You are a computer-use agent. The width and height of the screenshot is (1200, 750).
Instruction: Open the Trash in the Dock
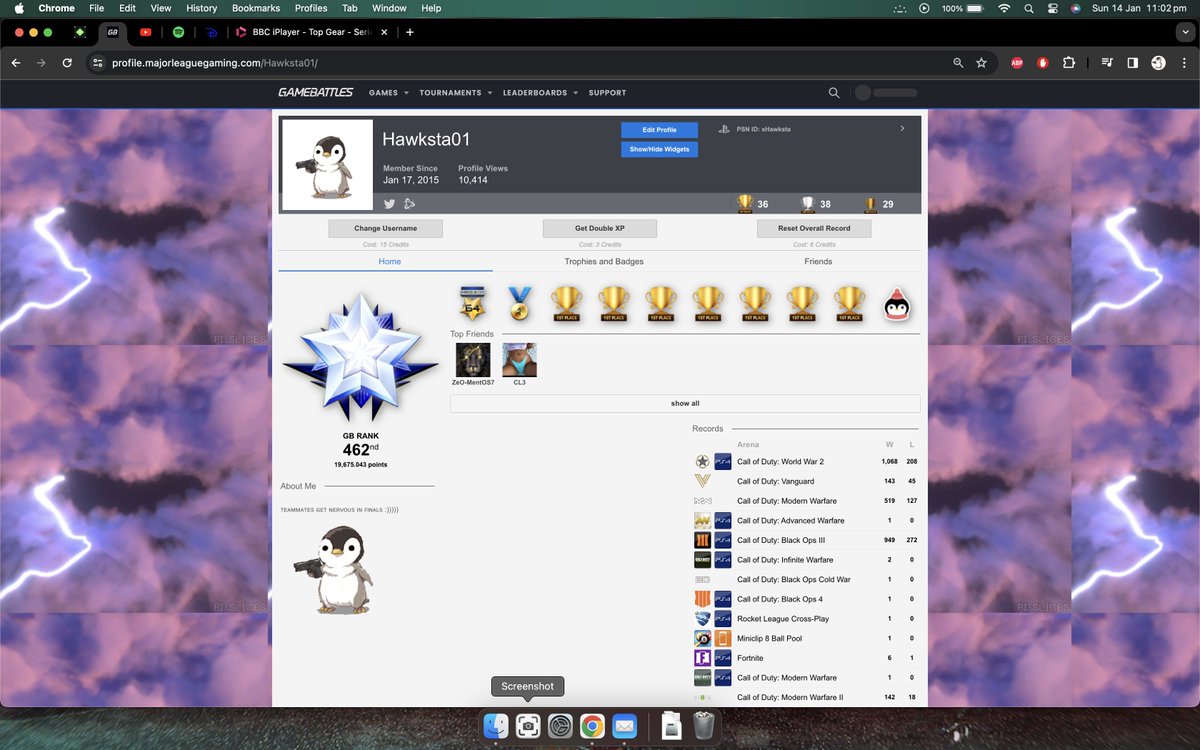point(704,726)
